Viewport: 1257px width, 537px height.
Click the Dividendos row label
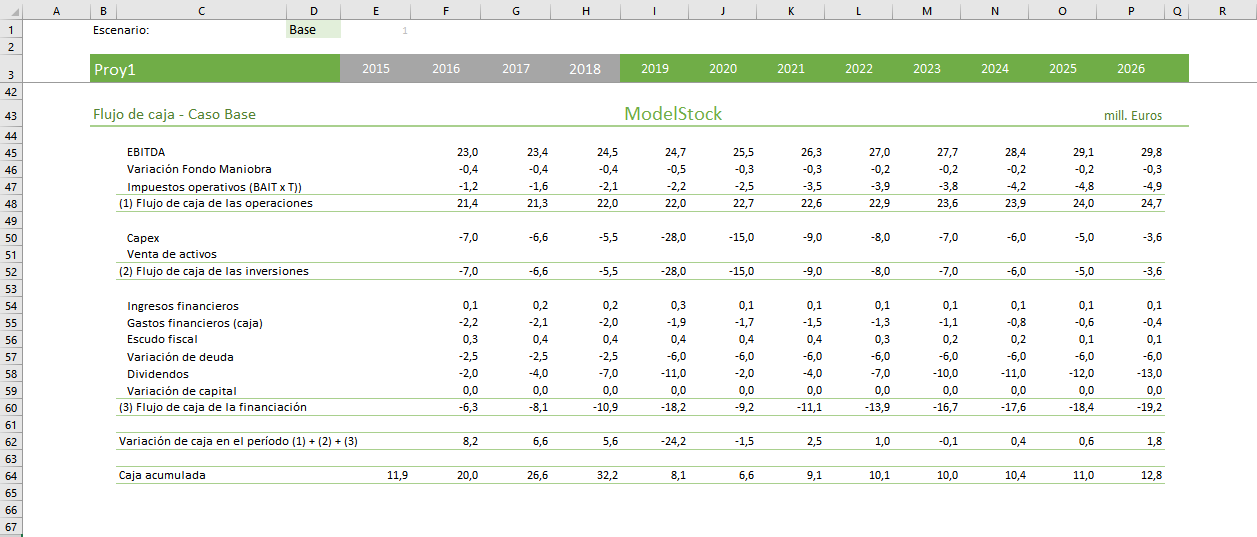156,373
